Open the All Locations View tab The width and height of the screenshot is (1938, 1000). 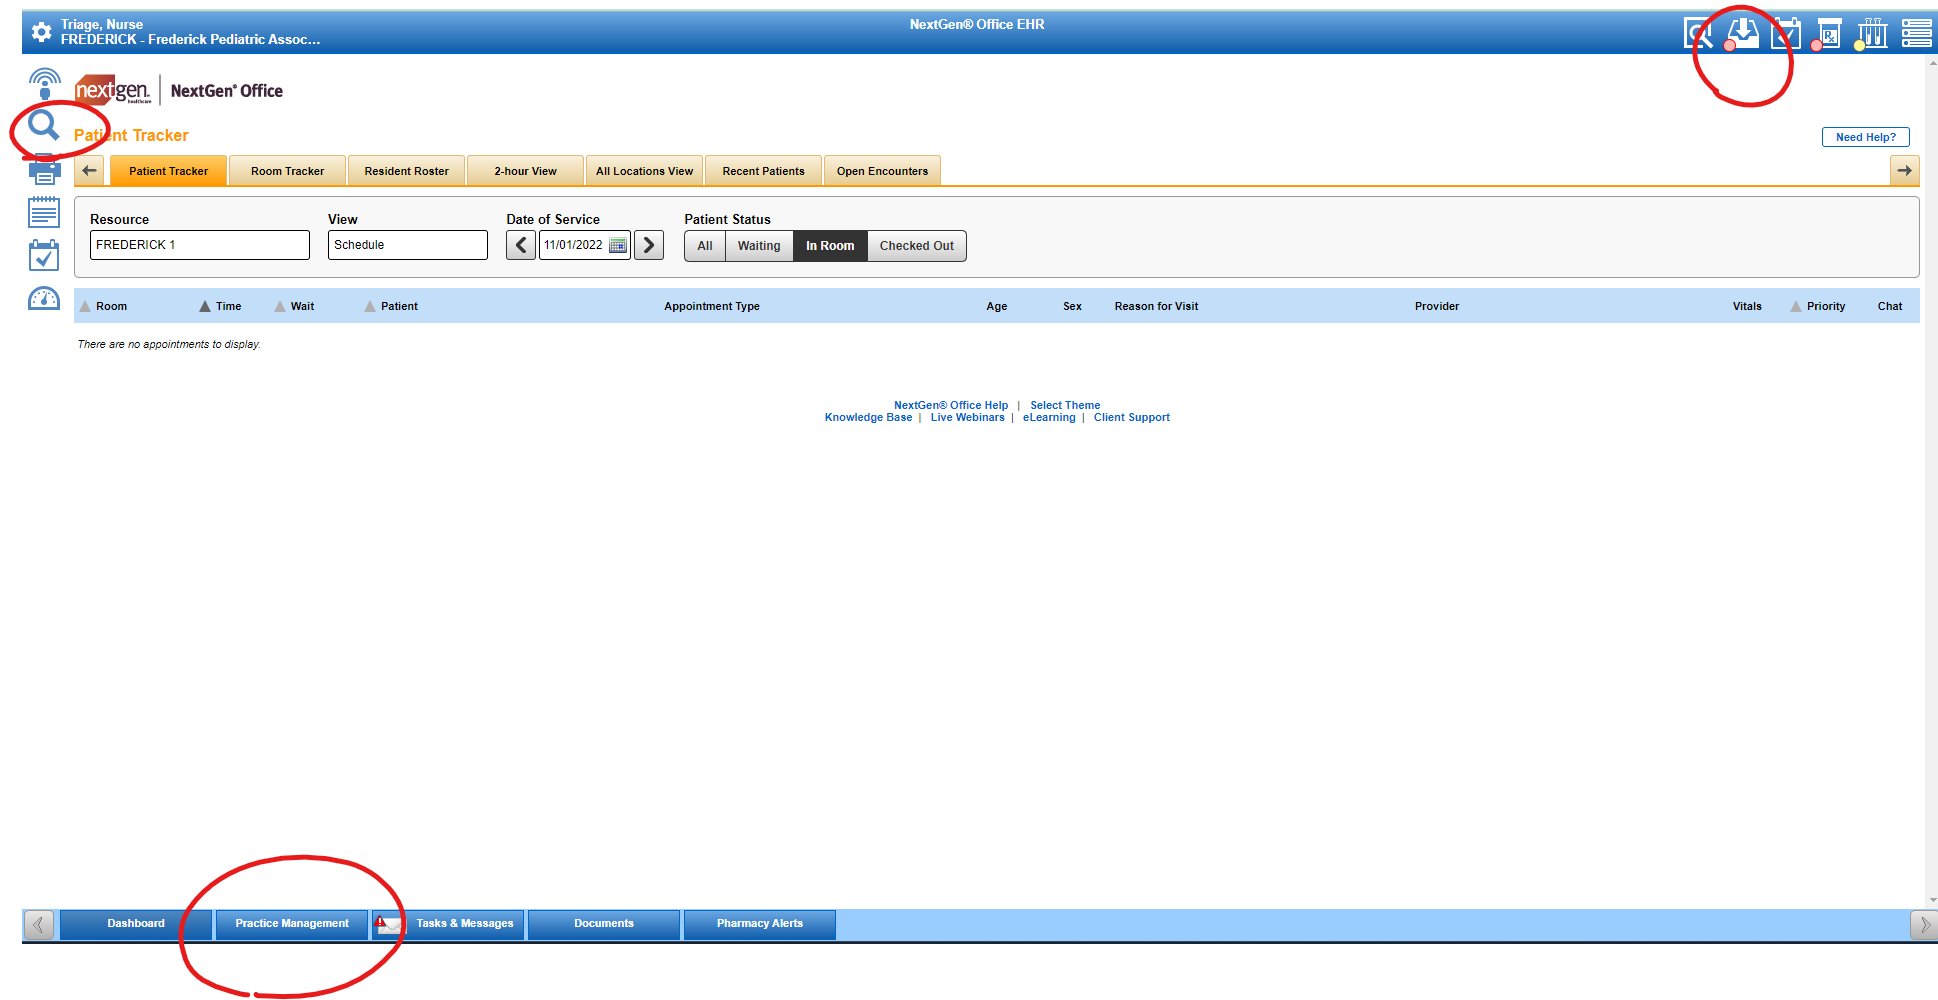(645, 171)
